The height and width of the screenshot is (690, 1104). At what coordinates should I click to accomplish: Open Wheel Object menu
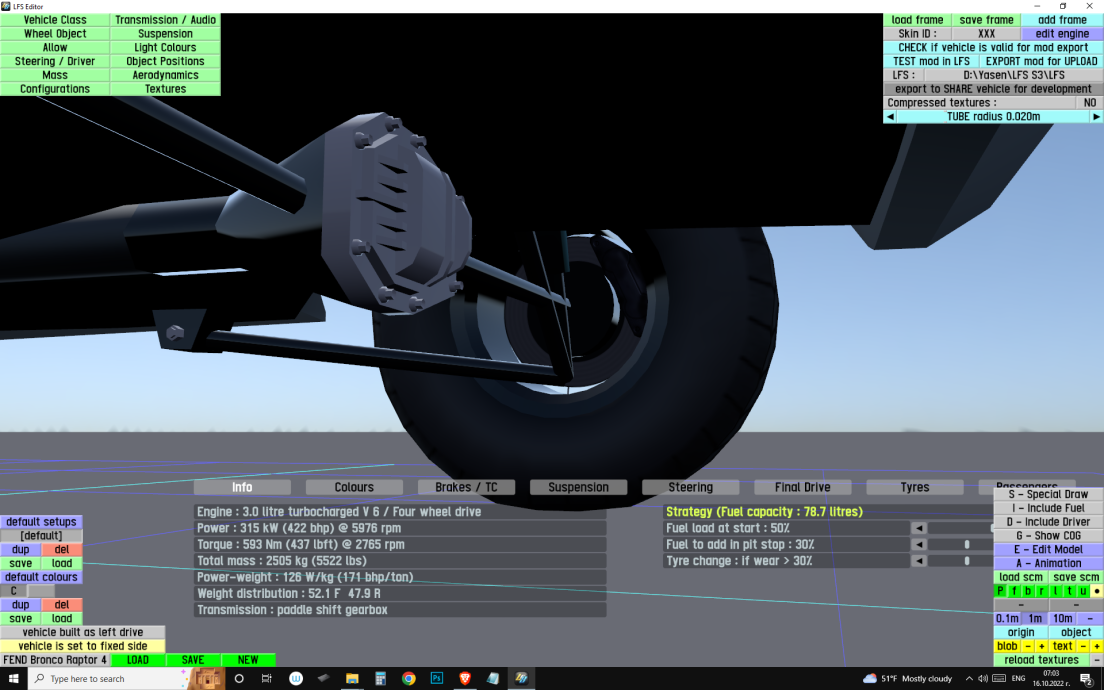[55, 34]
